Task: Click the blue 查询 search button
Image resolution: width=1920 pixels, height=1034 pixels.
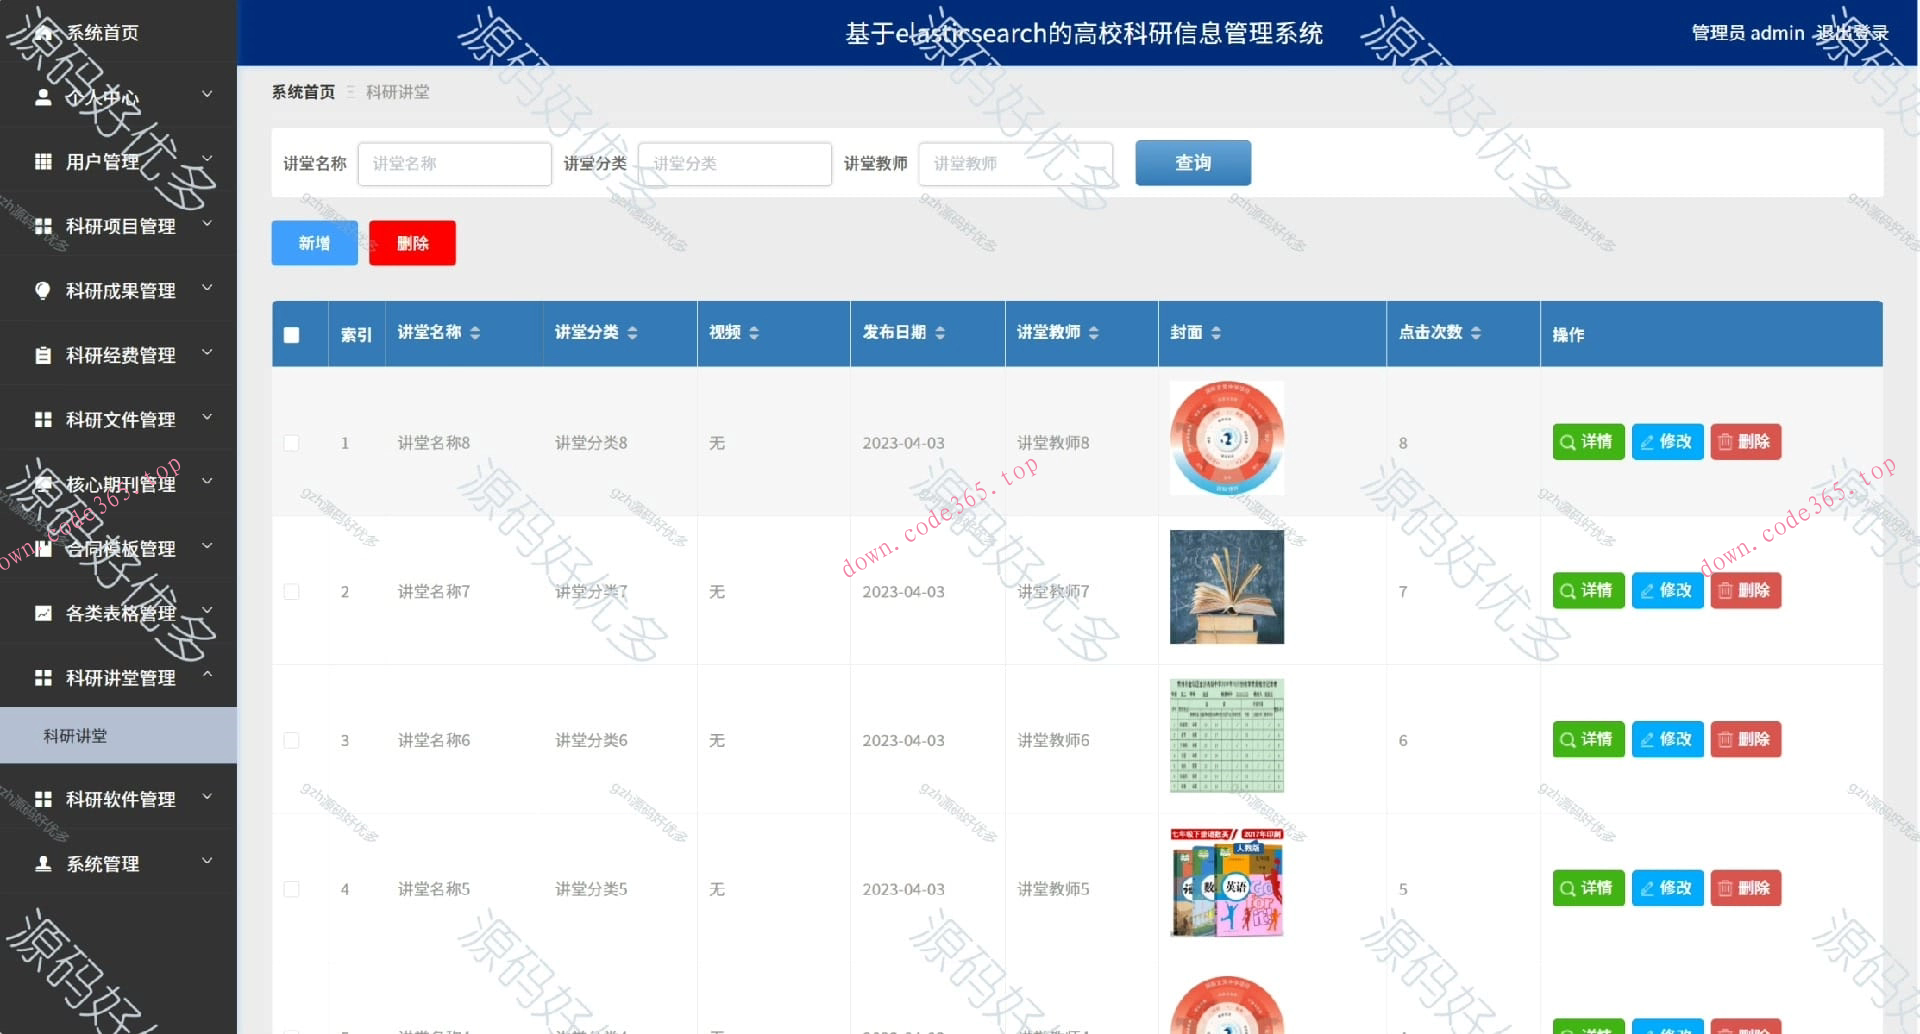Action: pyautogui.click(x=1192, y=163)
